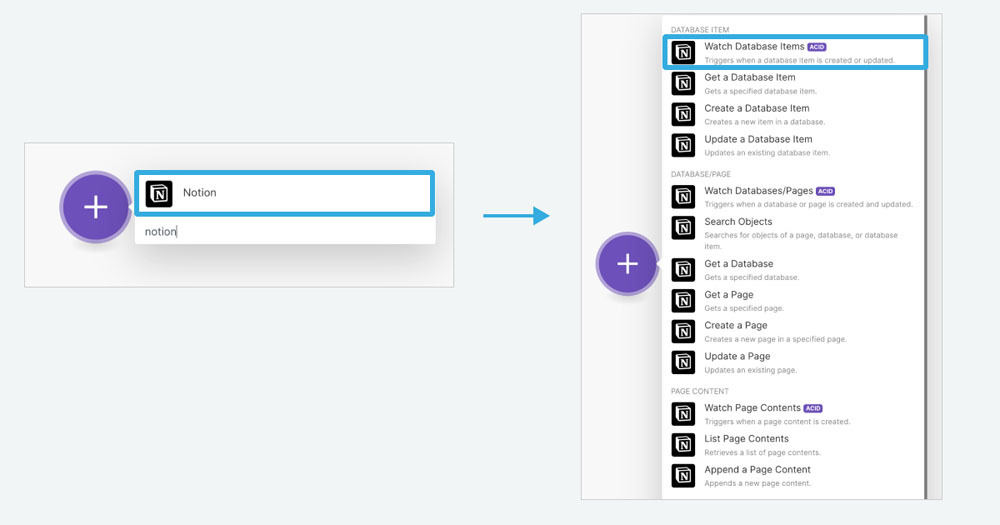Click 'Triggers when a page content is created.' description
The image size is (1000, 525).
click(x=777, y=422)
